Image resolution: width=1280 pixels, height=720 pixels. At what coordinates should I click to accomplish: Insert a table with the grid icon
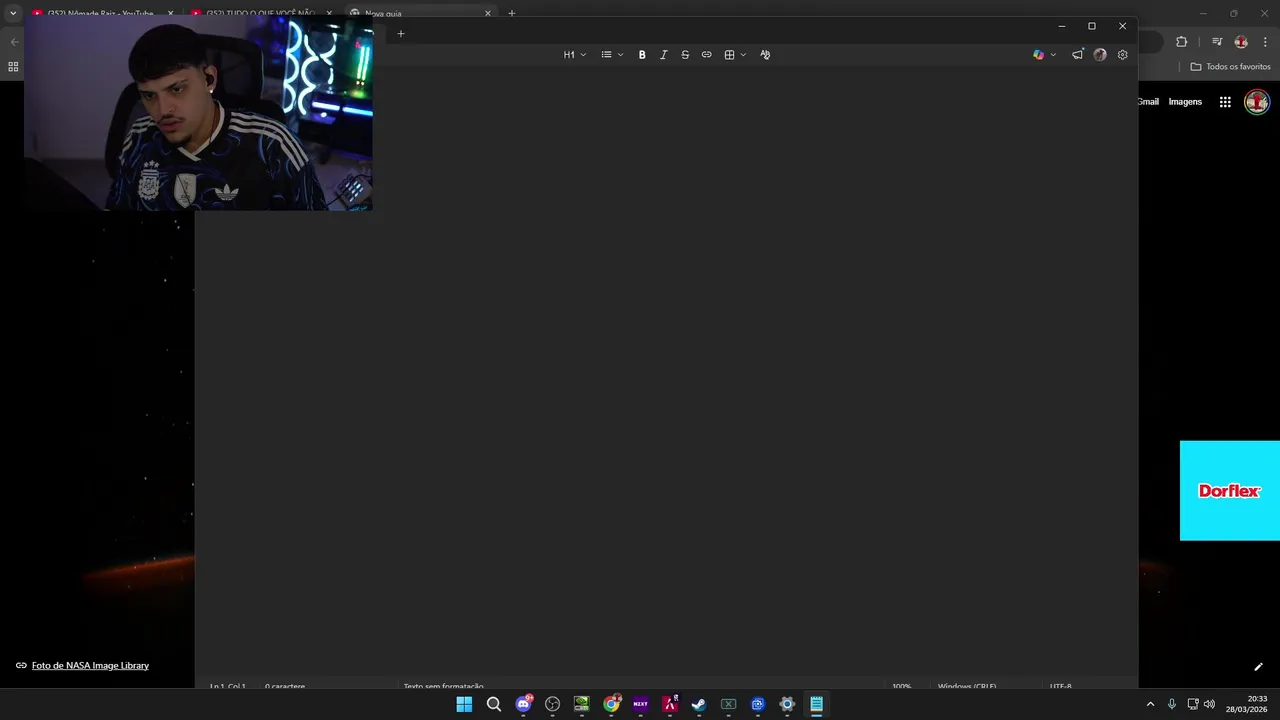point(729,55)
